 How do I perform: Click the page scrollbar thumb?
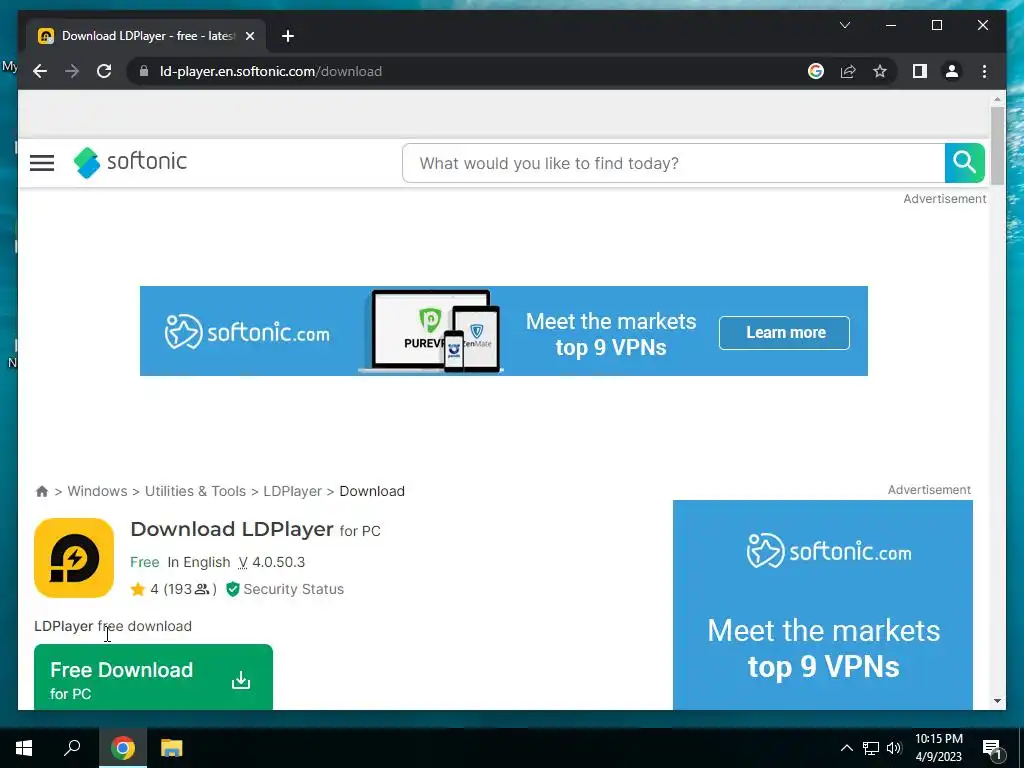coord(997,145)
